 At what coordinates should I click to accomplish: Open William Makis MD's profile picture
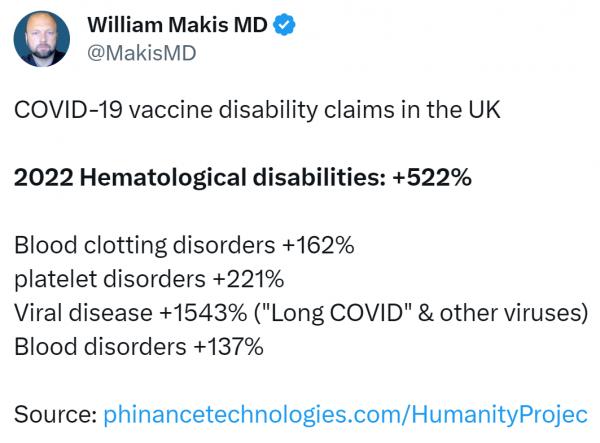45,40
